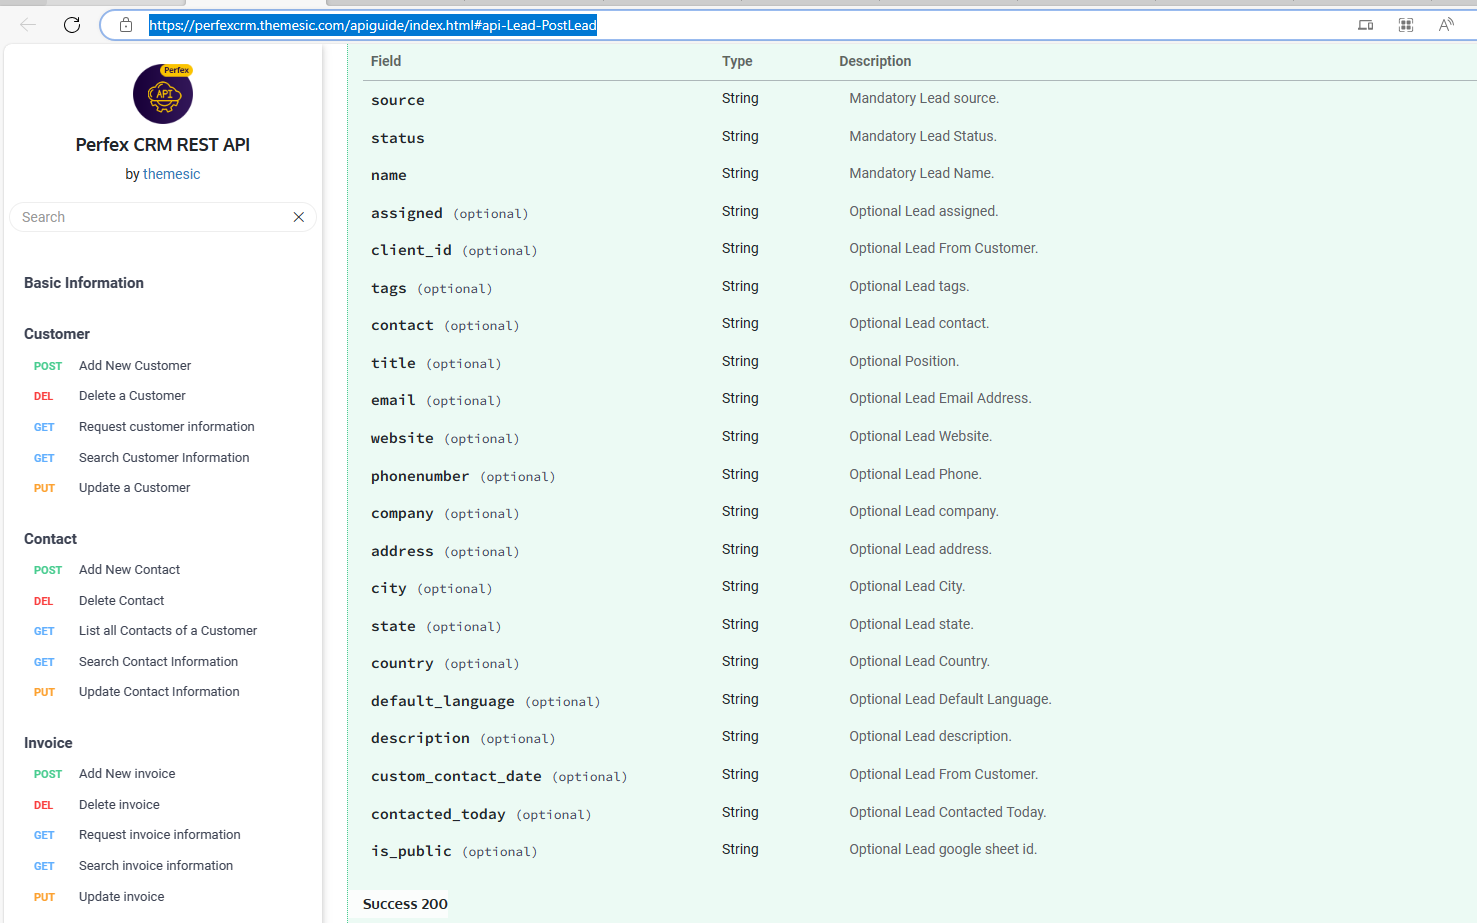The width and height of the screenshot is (1477, 923).
Task: Open Request invoice information endpoint
Action: [x=160, y=835]
